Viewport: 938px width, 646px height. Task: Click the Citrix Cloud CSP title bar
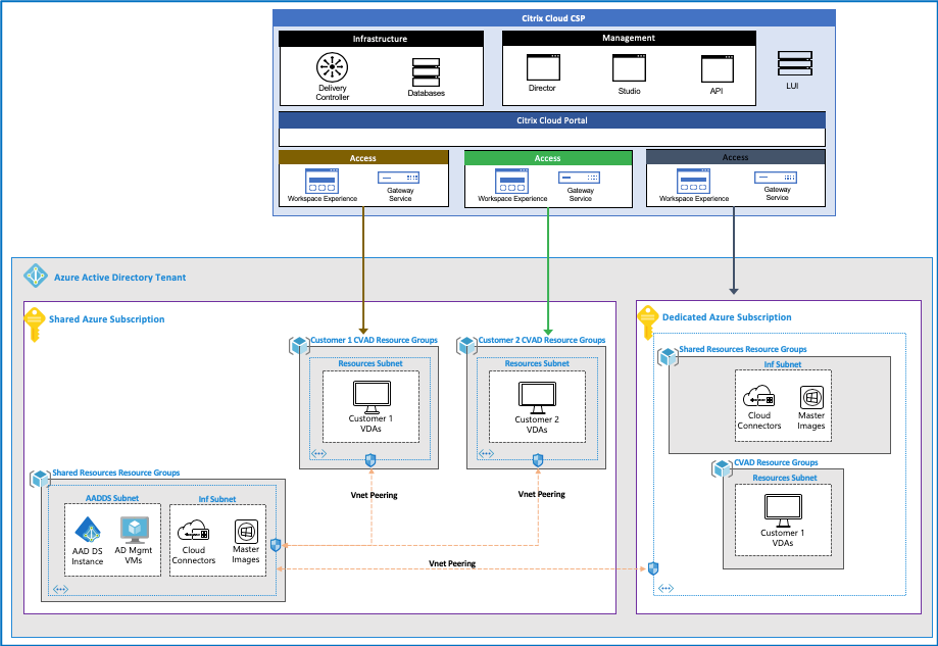tap(554, 17)
